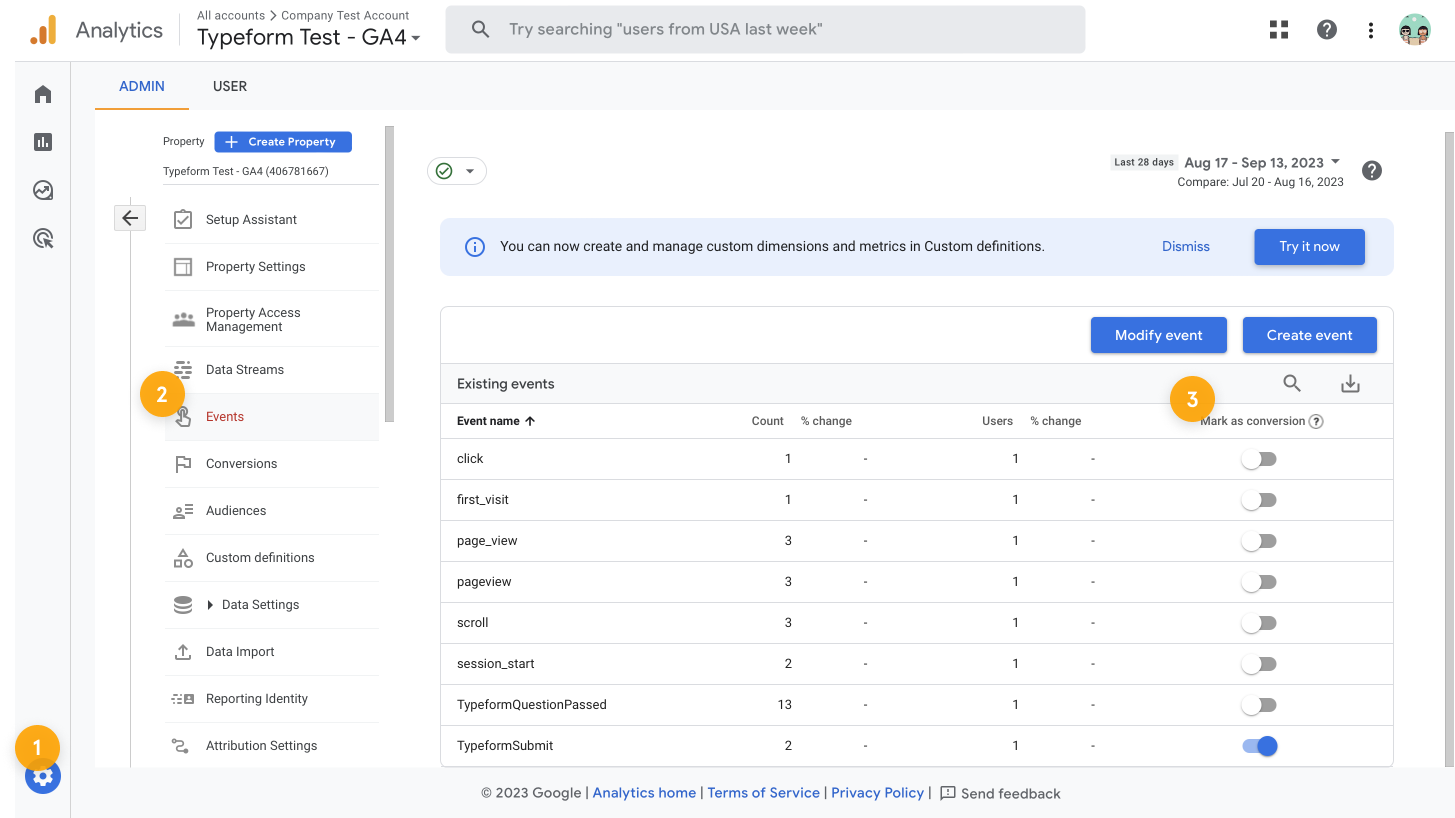Open the date range picker dropdown
Screen dimensions: 1455x818
1262,162
